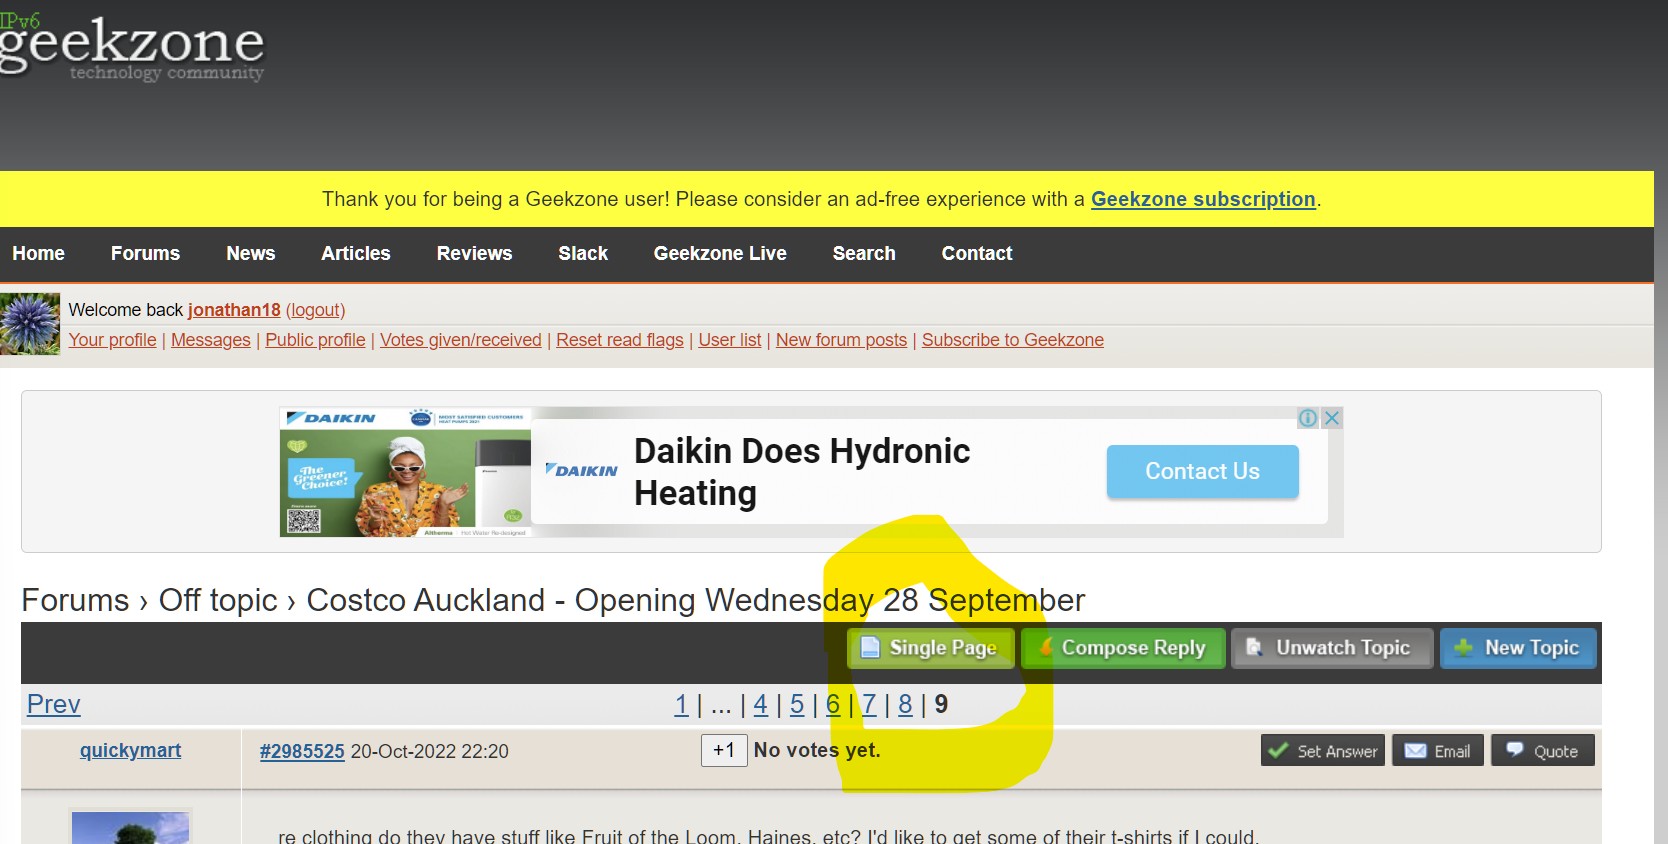
Task: Click the current page number 9
Action: (x=941, y=704)
